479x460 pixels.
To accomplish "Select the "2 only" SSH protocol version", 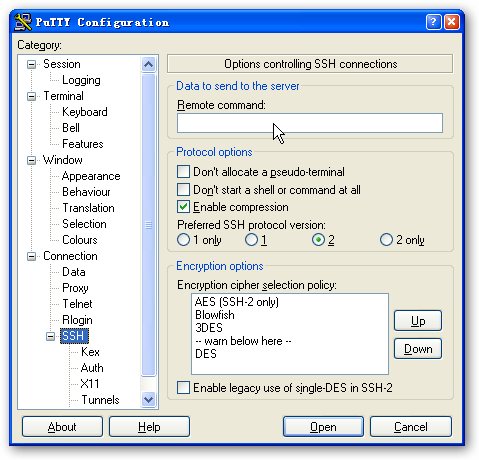I will [386, 240].
